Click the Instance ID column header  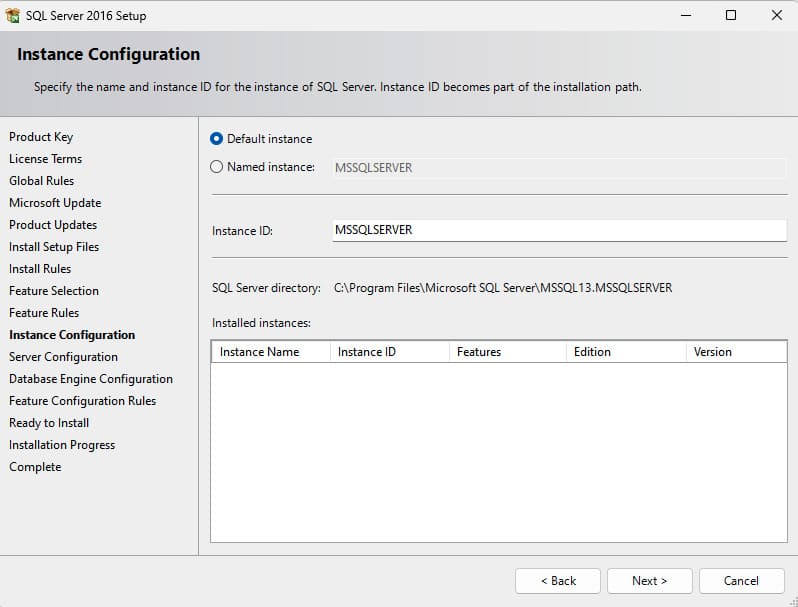[x=388, y=352]
